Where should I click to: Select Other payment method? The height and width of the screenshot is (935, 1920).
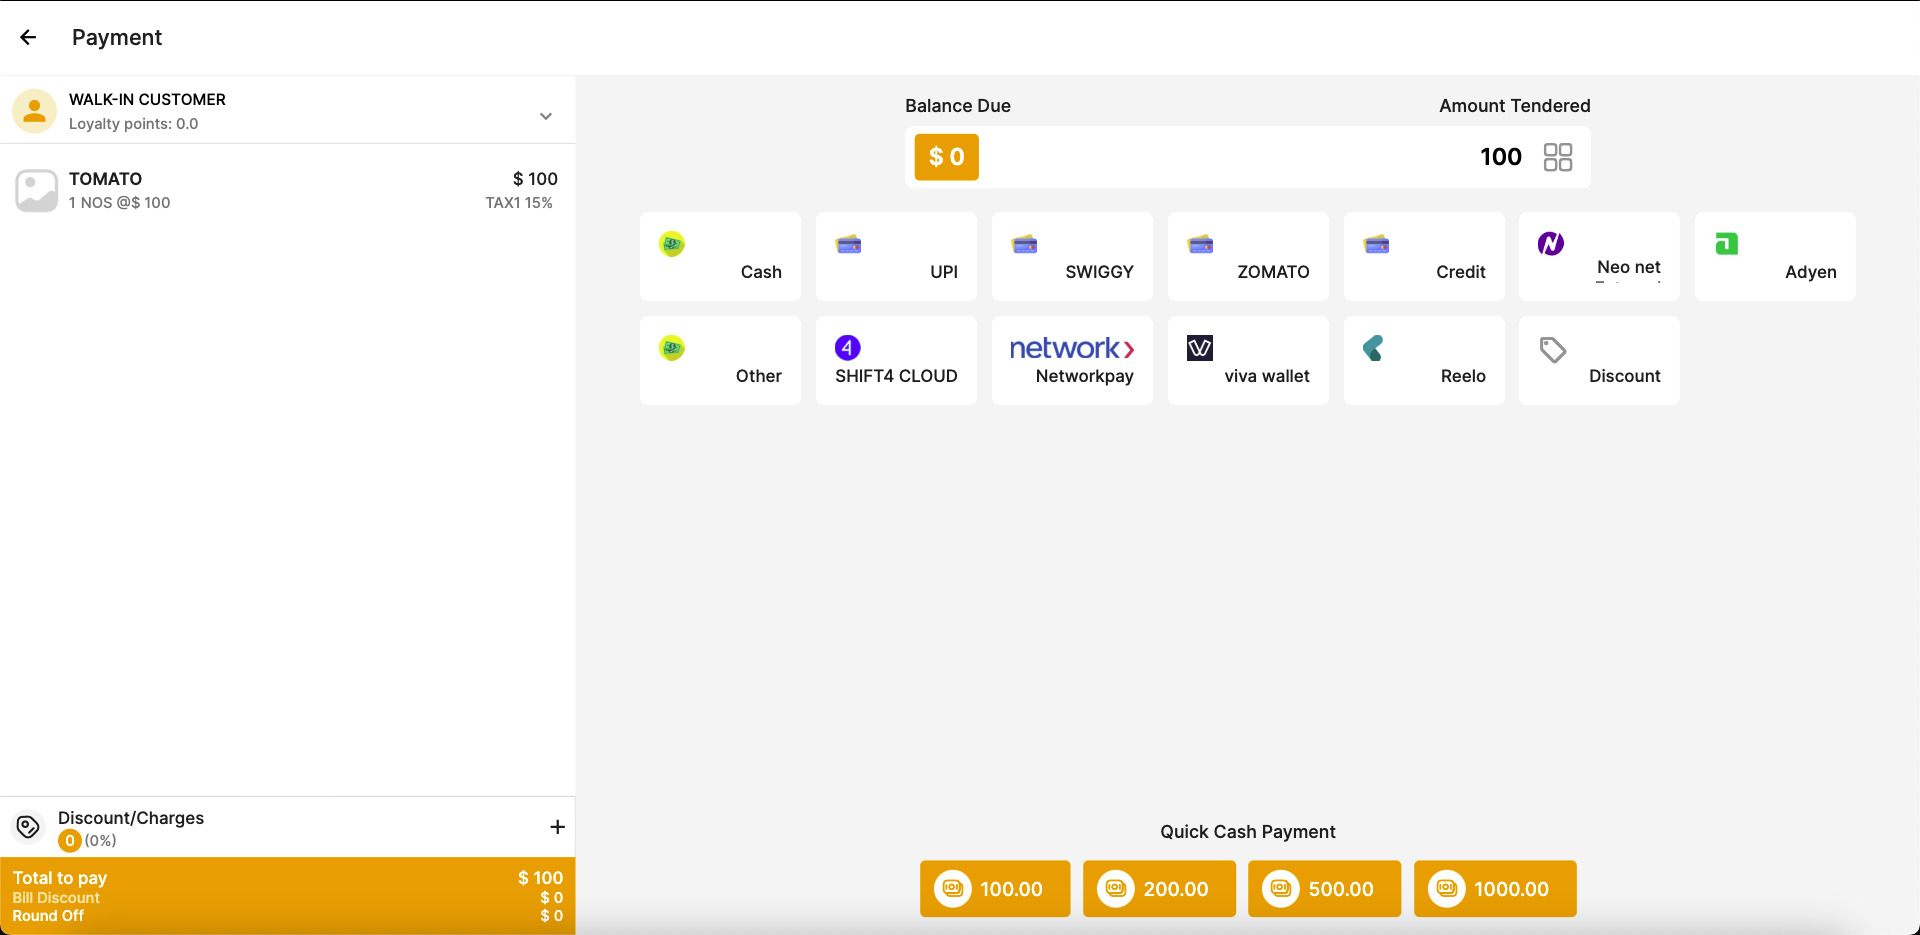click(x=720, y=360)
